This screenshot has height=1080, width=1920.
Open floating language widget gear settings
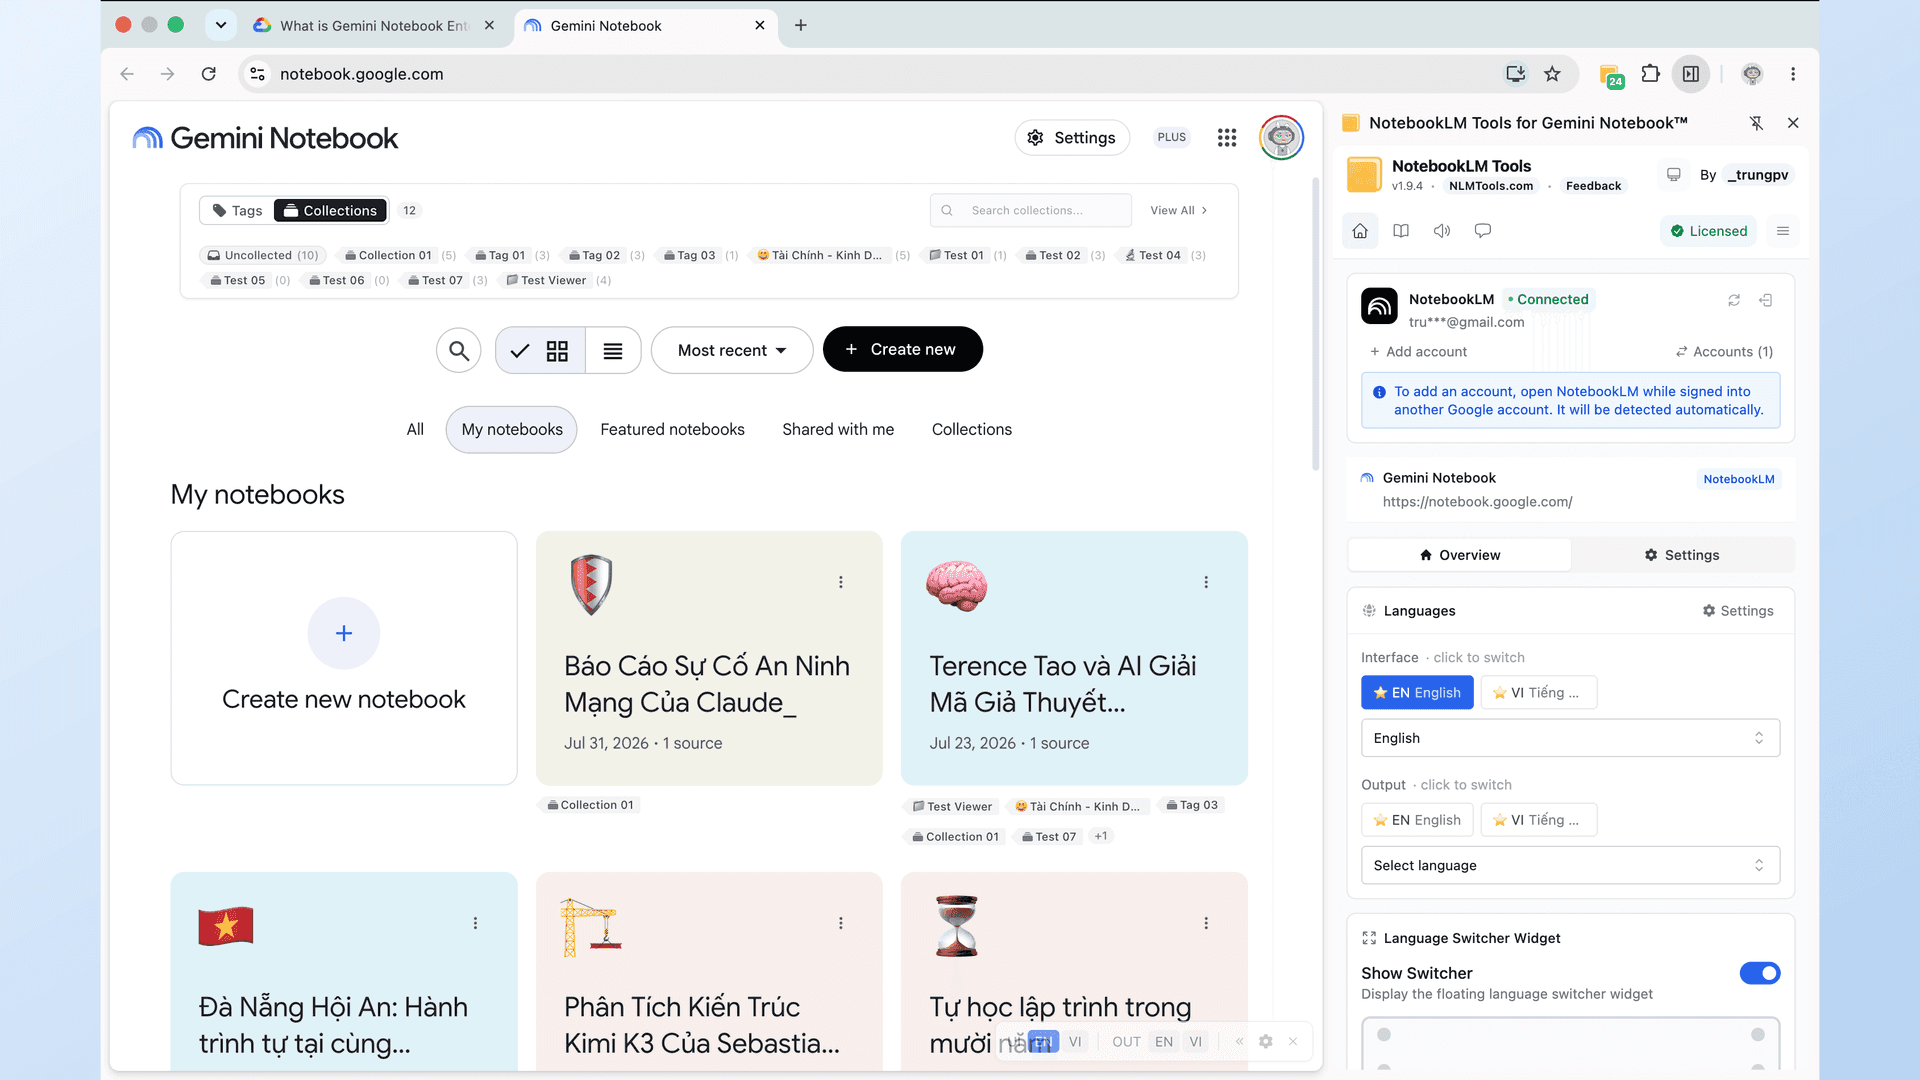1266,1042
